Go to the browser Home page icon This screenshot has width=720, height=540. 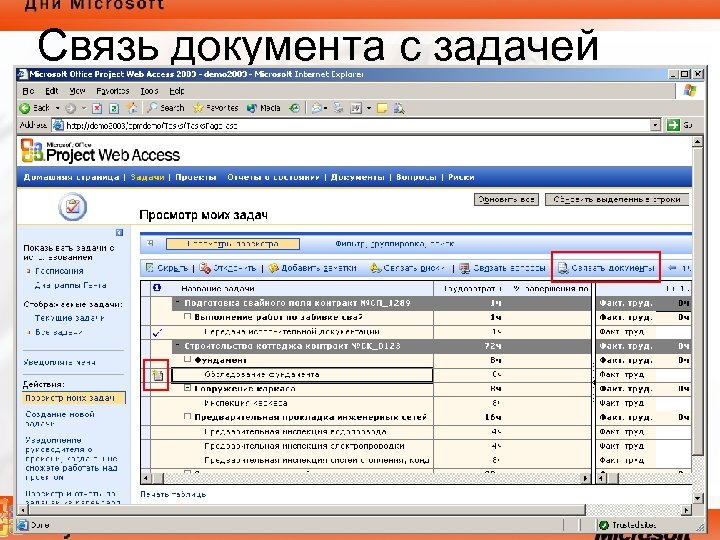click(x=132, y=108)
